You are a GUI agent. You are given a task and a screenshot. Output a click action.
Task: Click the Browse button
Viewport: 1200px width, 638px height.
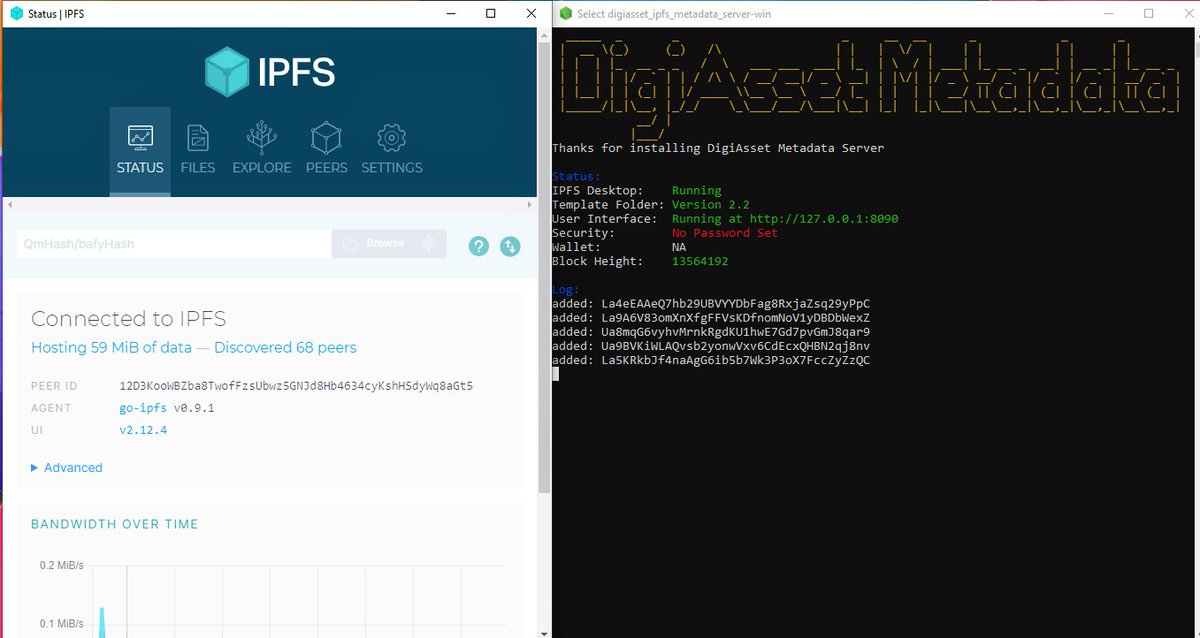pos(389,244)
